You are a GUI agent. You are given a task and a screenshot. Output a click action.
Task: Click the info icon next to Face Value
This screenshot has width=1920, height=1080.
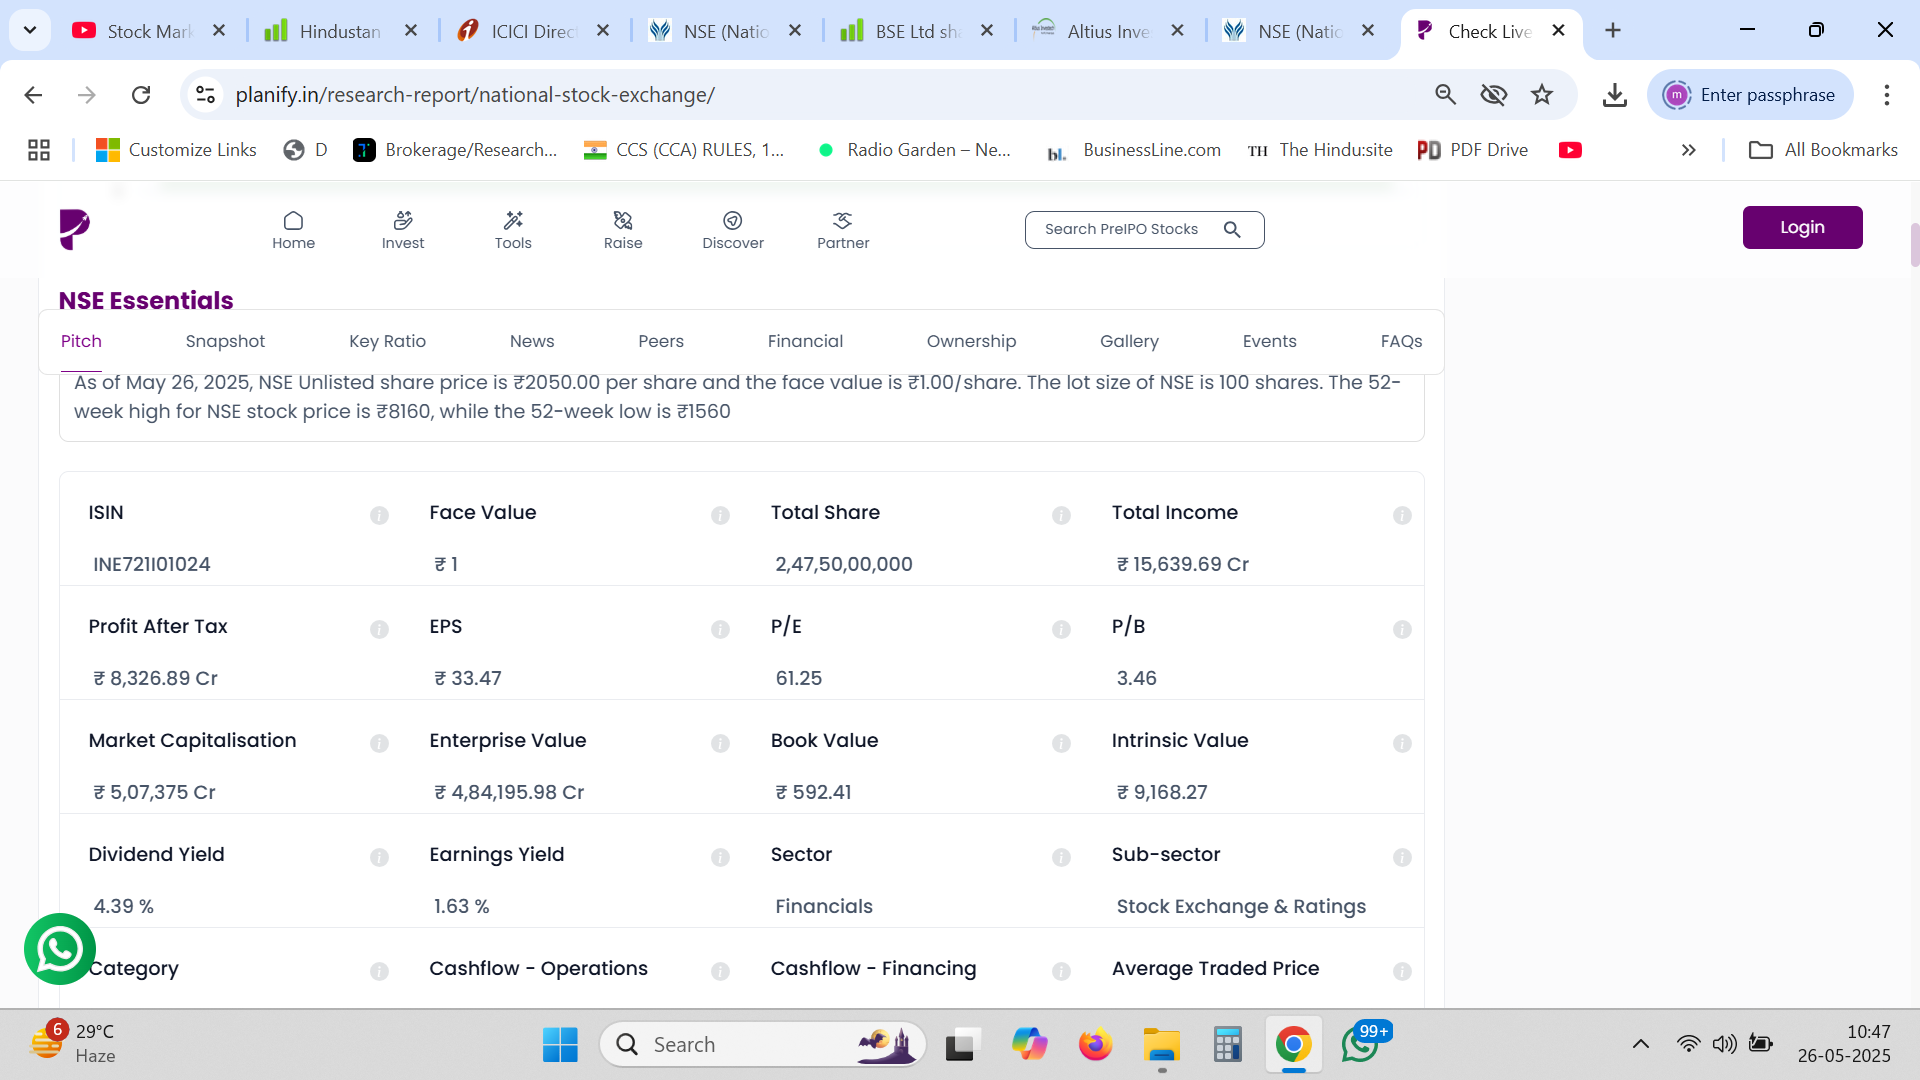pyautogui.click(x=720, y=515)
